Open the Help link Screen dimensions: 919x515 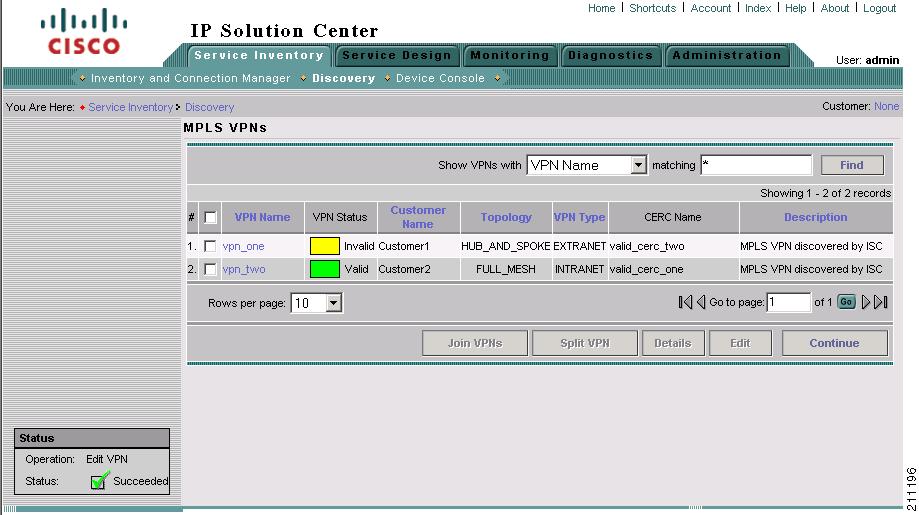[x=795, y=8]
